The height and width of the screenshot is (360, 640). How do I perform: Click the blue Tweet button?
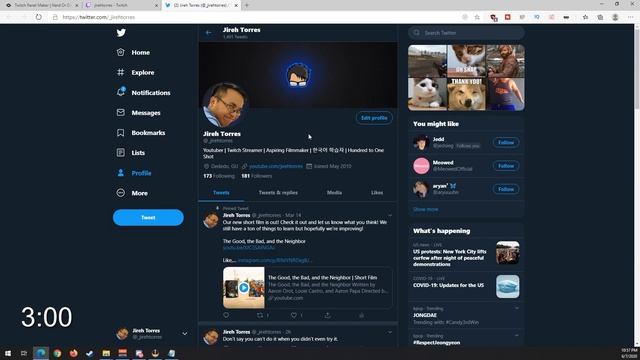point(148,218)
